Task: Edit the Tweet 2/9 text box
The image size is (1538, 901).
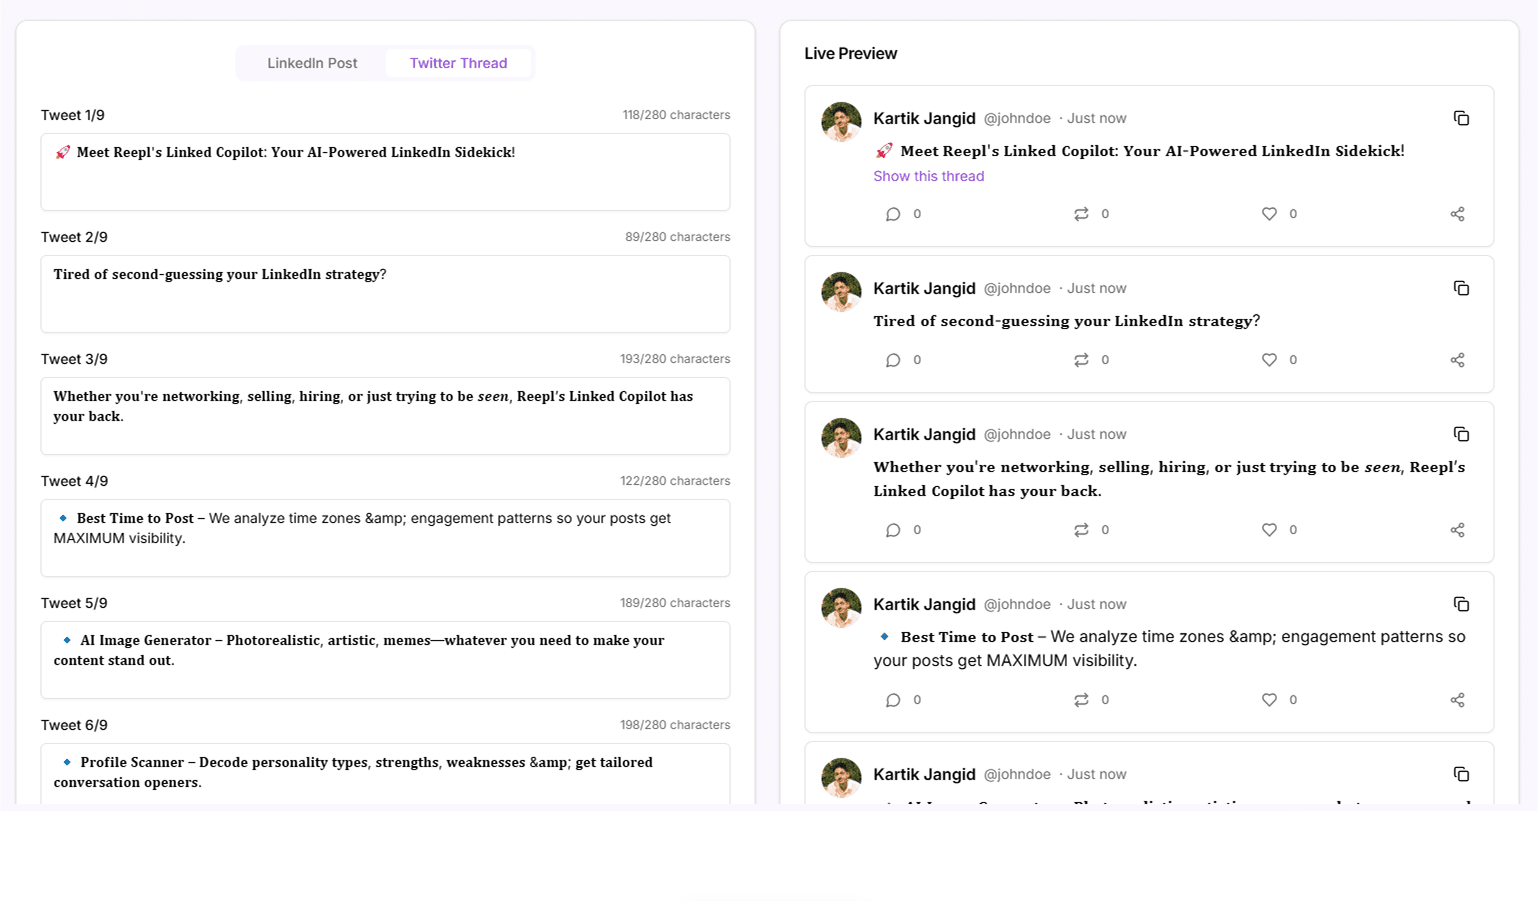Action: 385,294
